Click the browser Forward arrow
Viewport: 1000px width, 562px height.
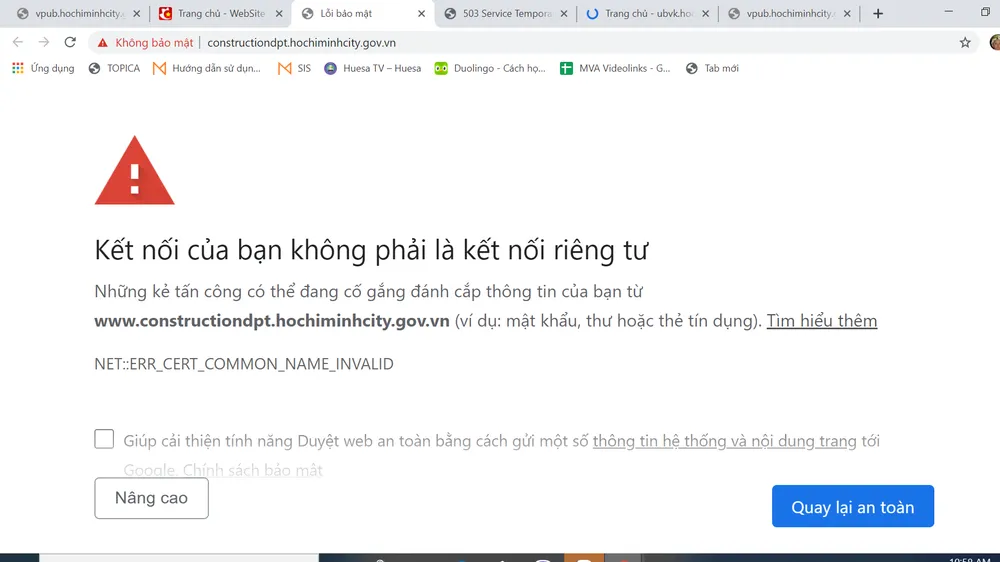point(43,43)
